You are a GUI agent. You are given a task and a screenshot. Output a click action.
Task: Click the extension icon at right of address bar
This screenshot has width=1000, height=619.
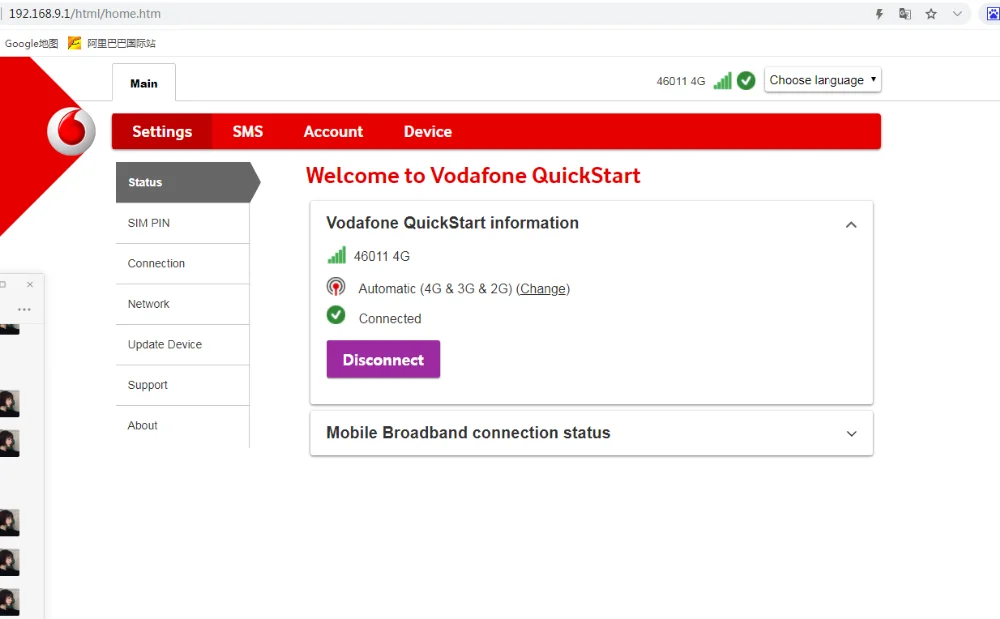992,14
